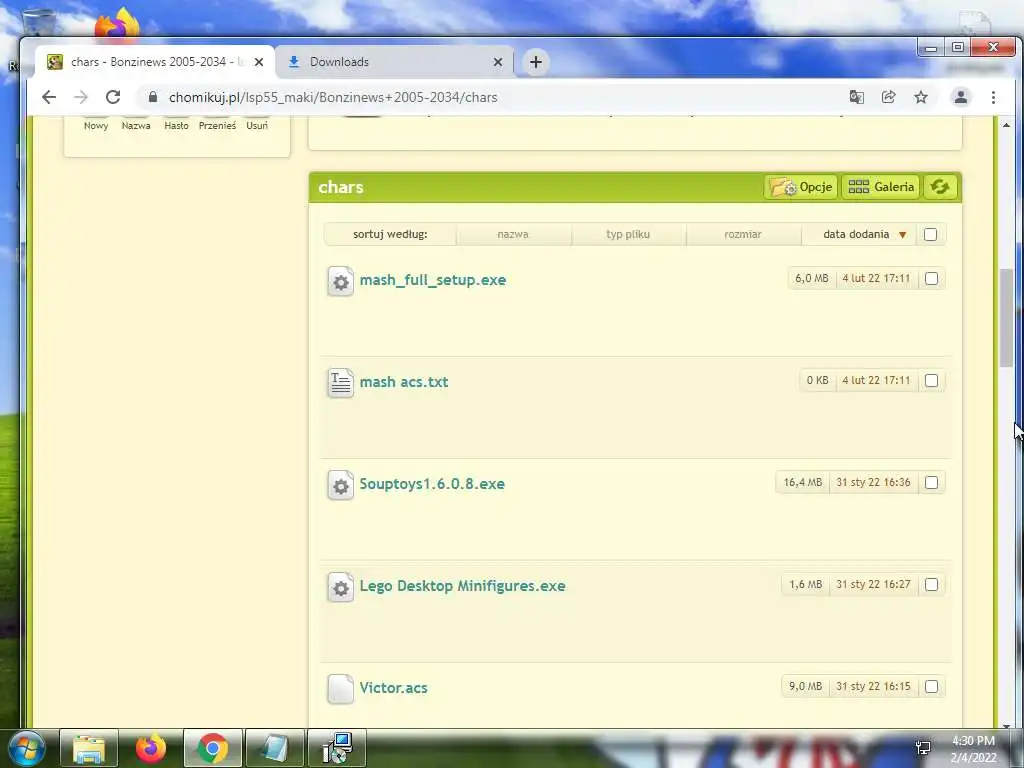Check the box for mash acs.txt

click(931, 380)
